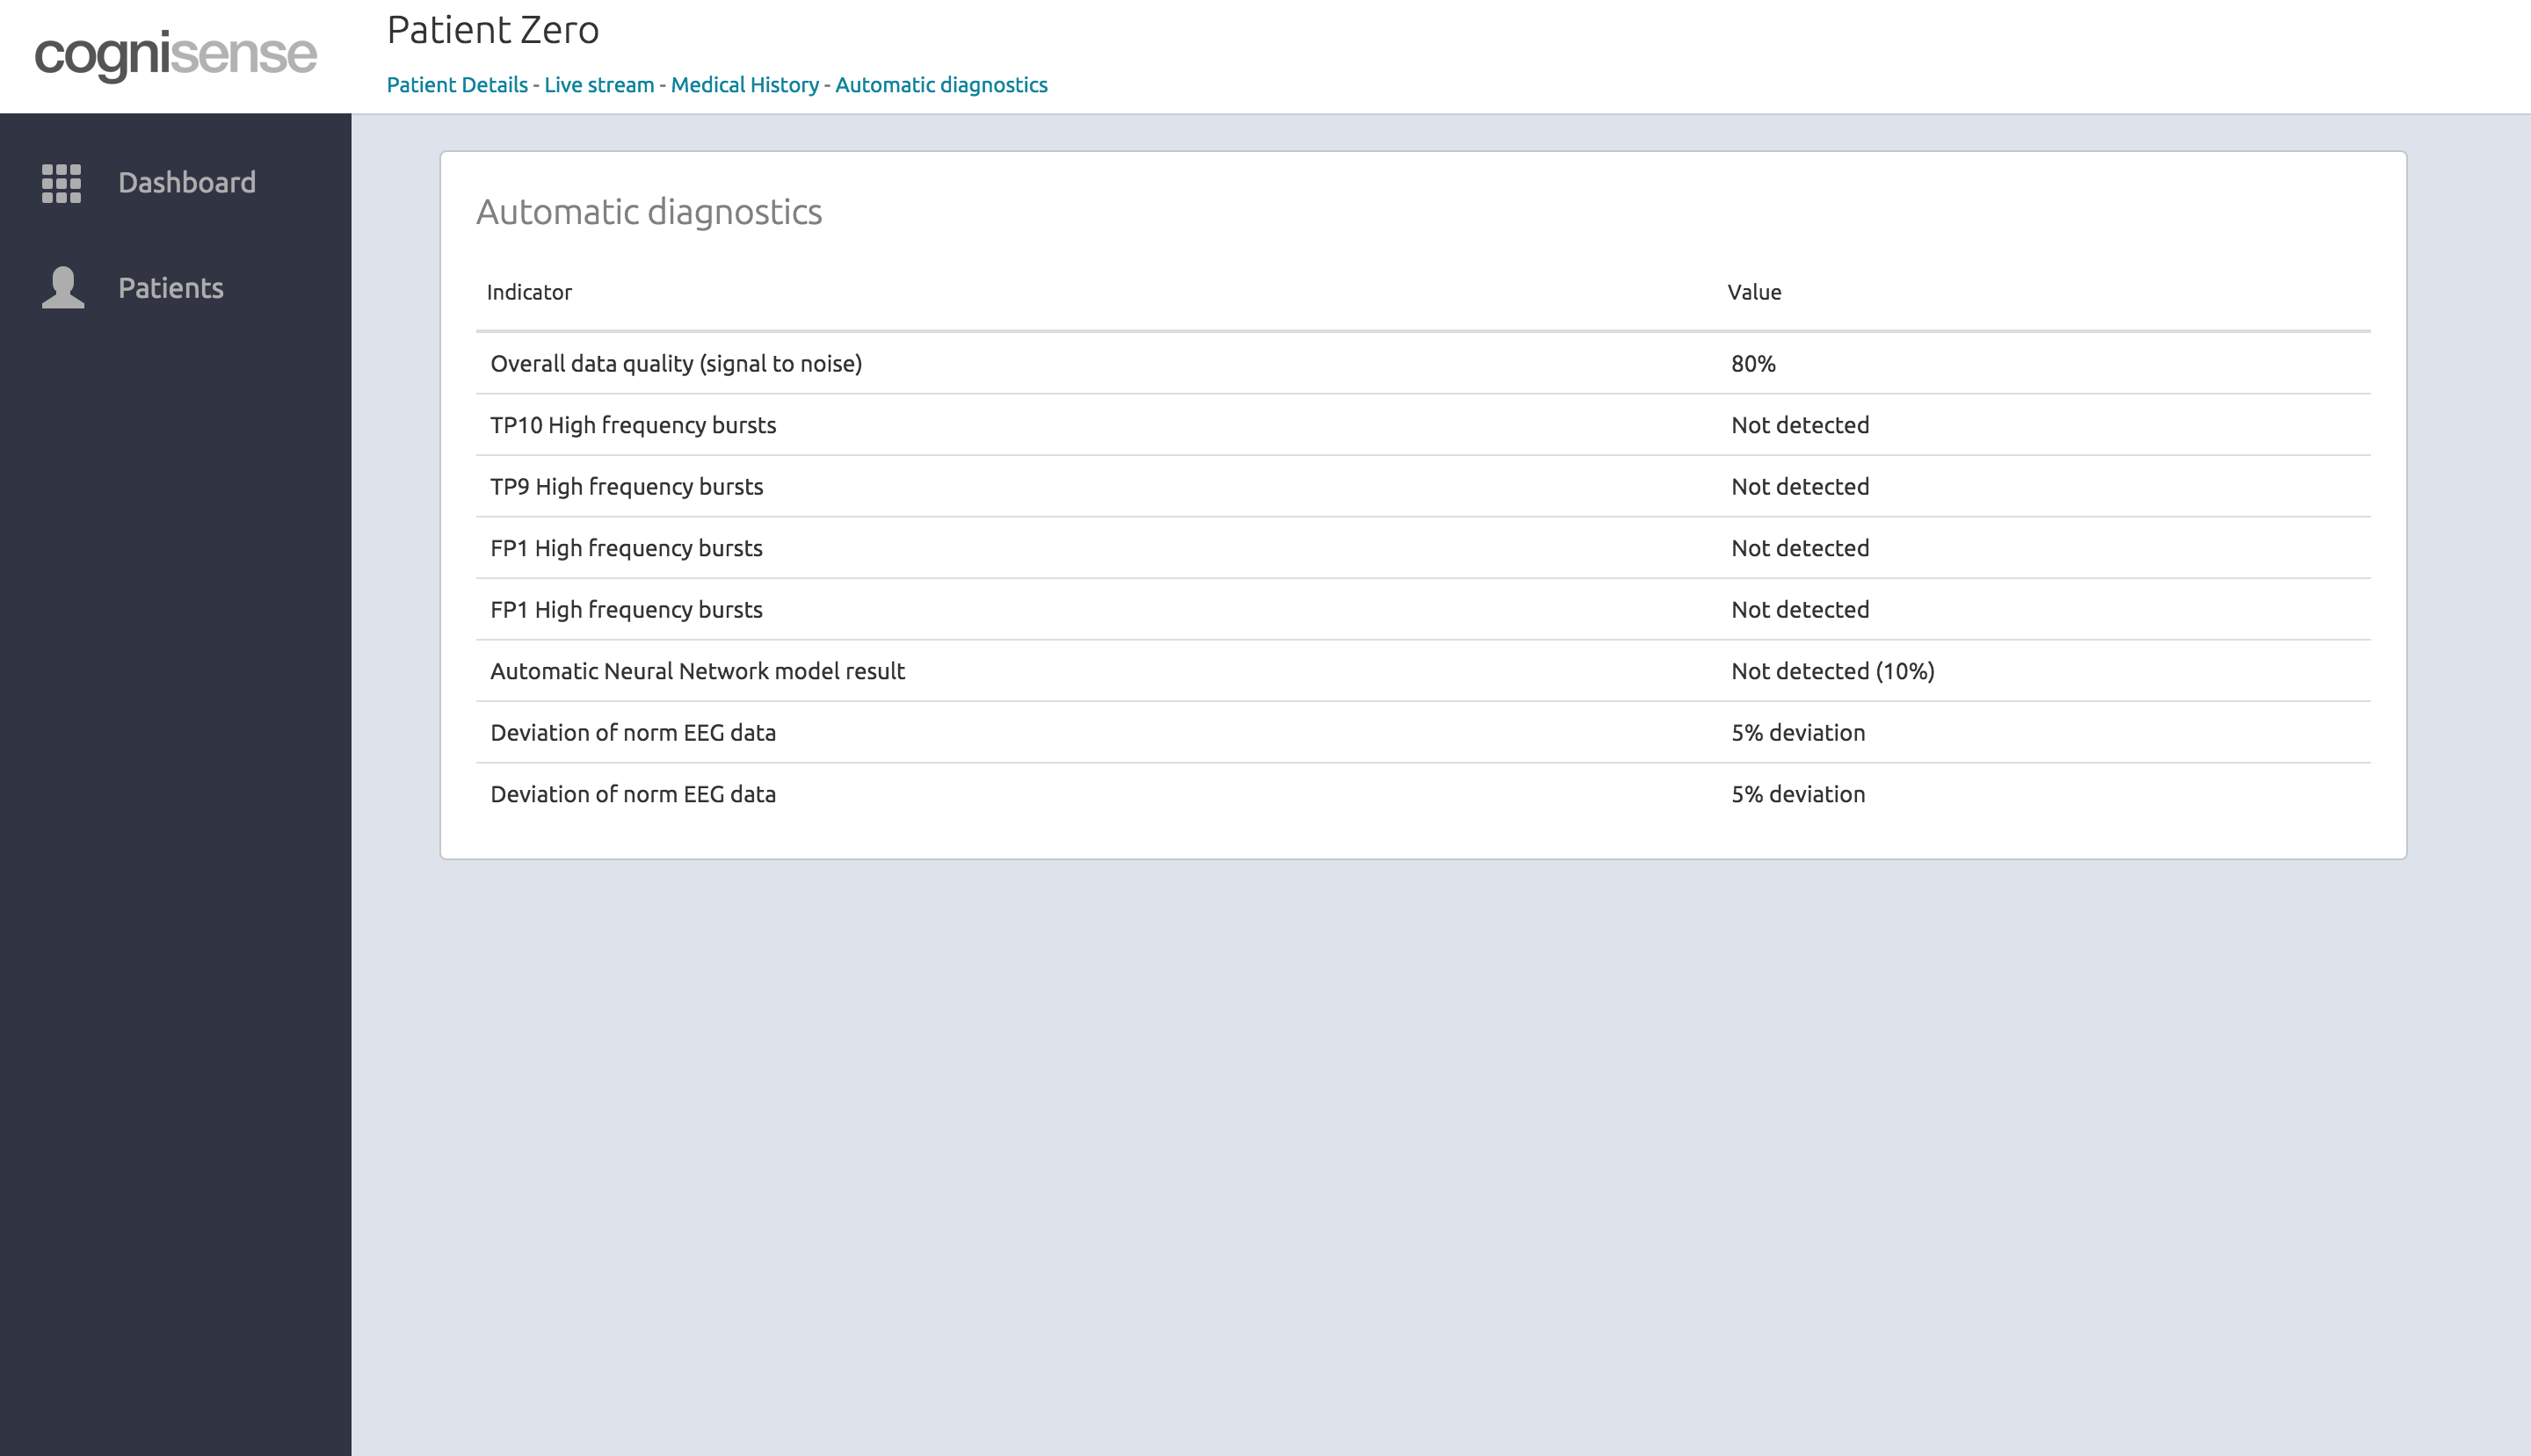Viewport: 2531px width, 1456px height.
Task: Click the Dashboard grid icon
Action: (x=61, y=183)
